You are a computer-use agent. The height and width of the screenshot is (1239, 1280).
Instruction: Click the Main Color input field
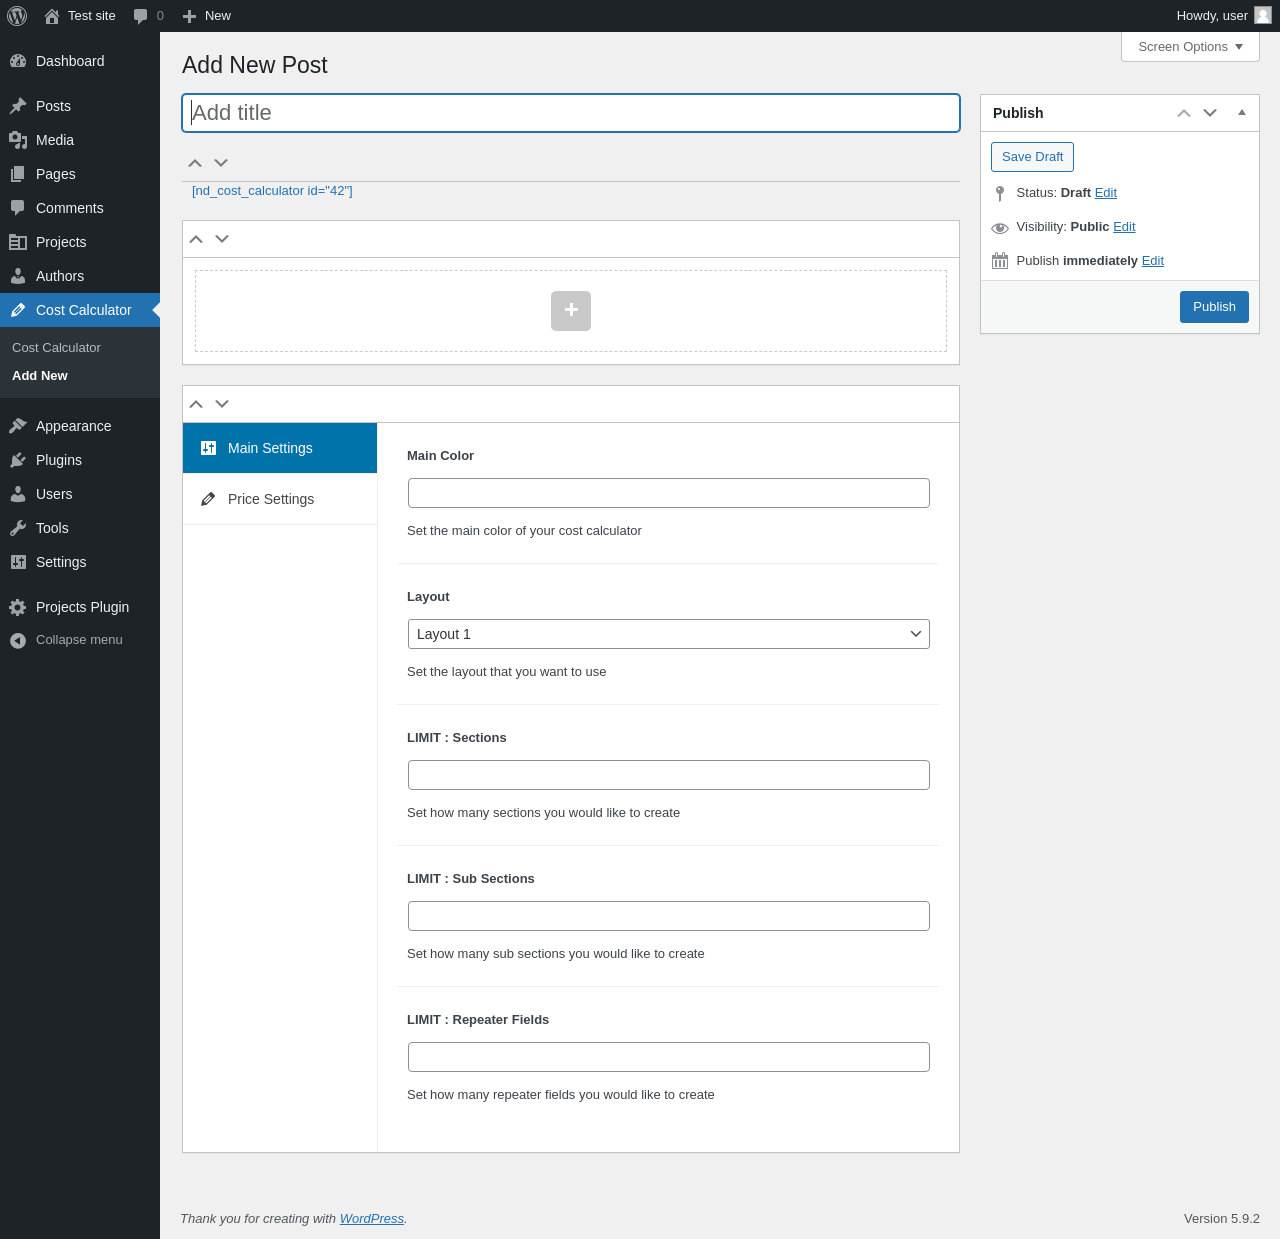tap(669, 493)
